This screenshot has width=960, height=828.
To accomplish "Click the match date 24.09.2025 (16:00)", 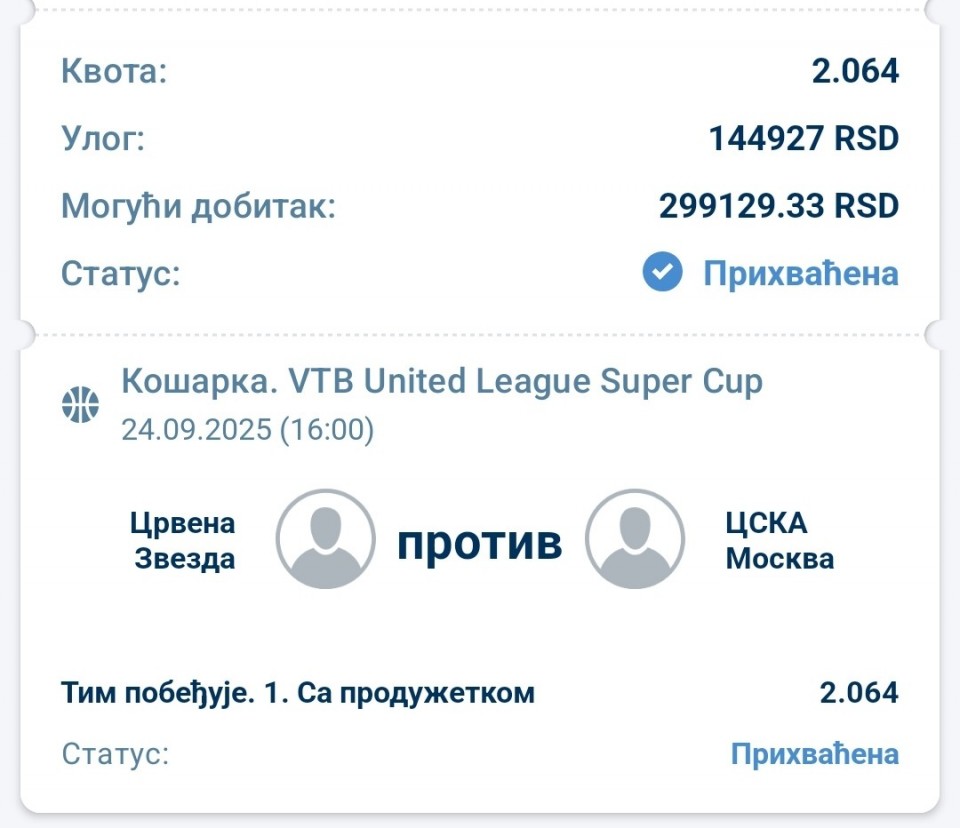I will 247,429.
